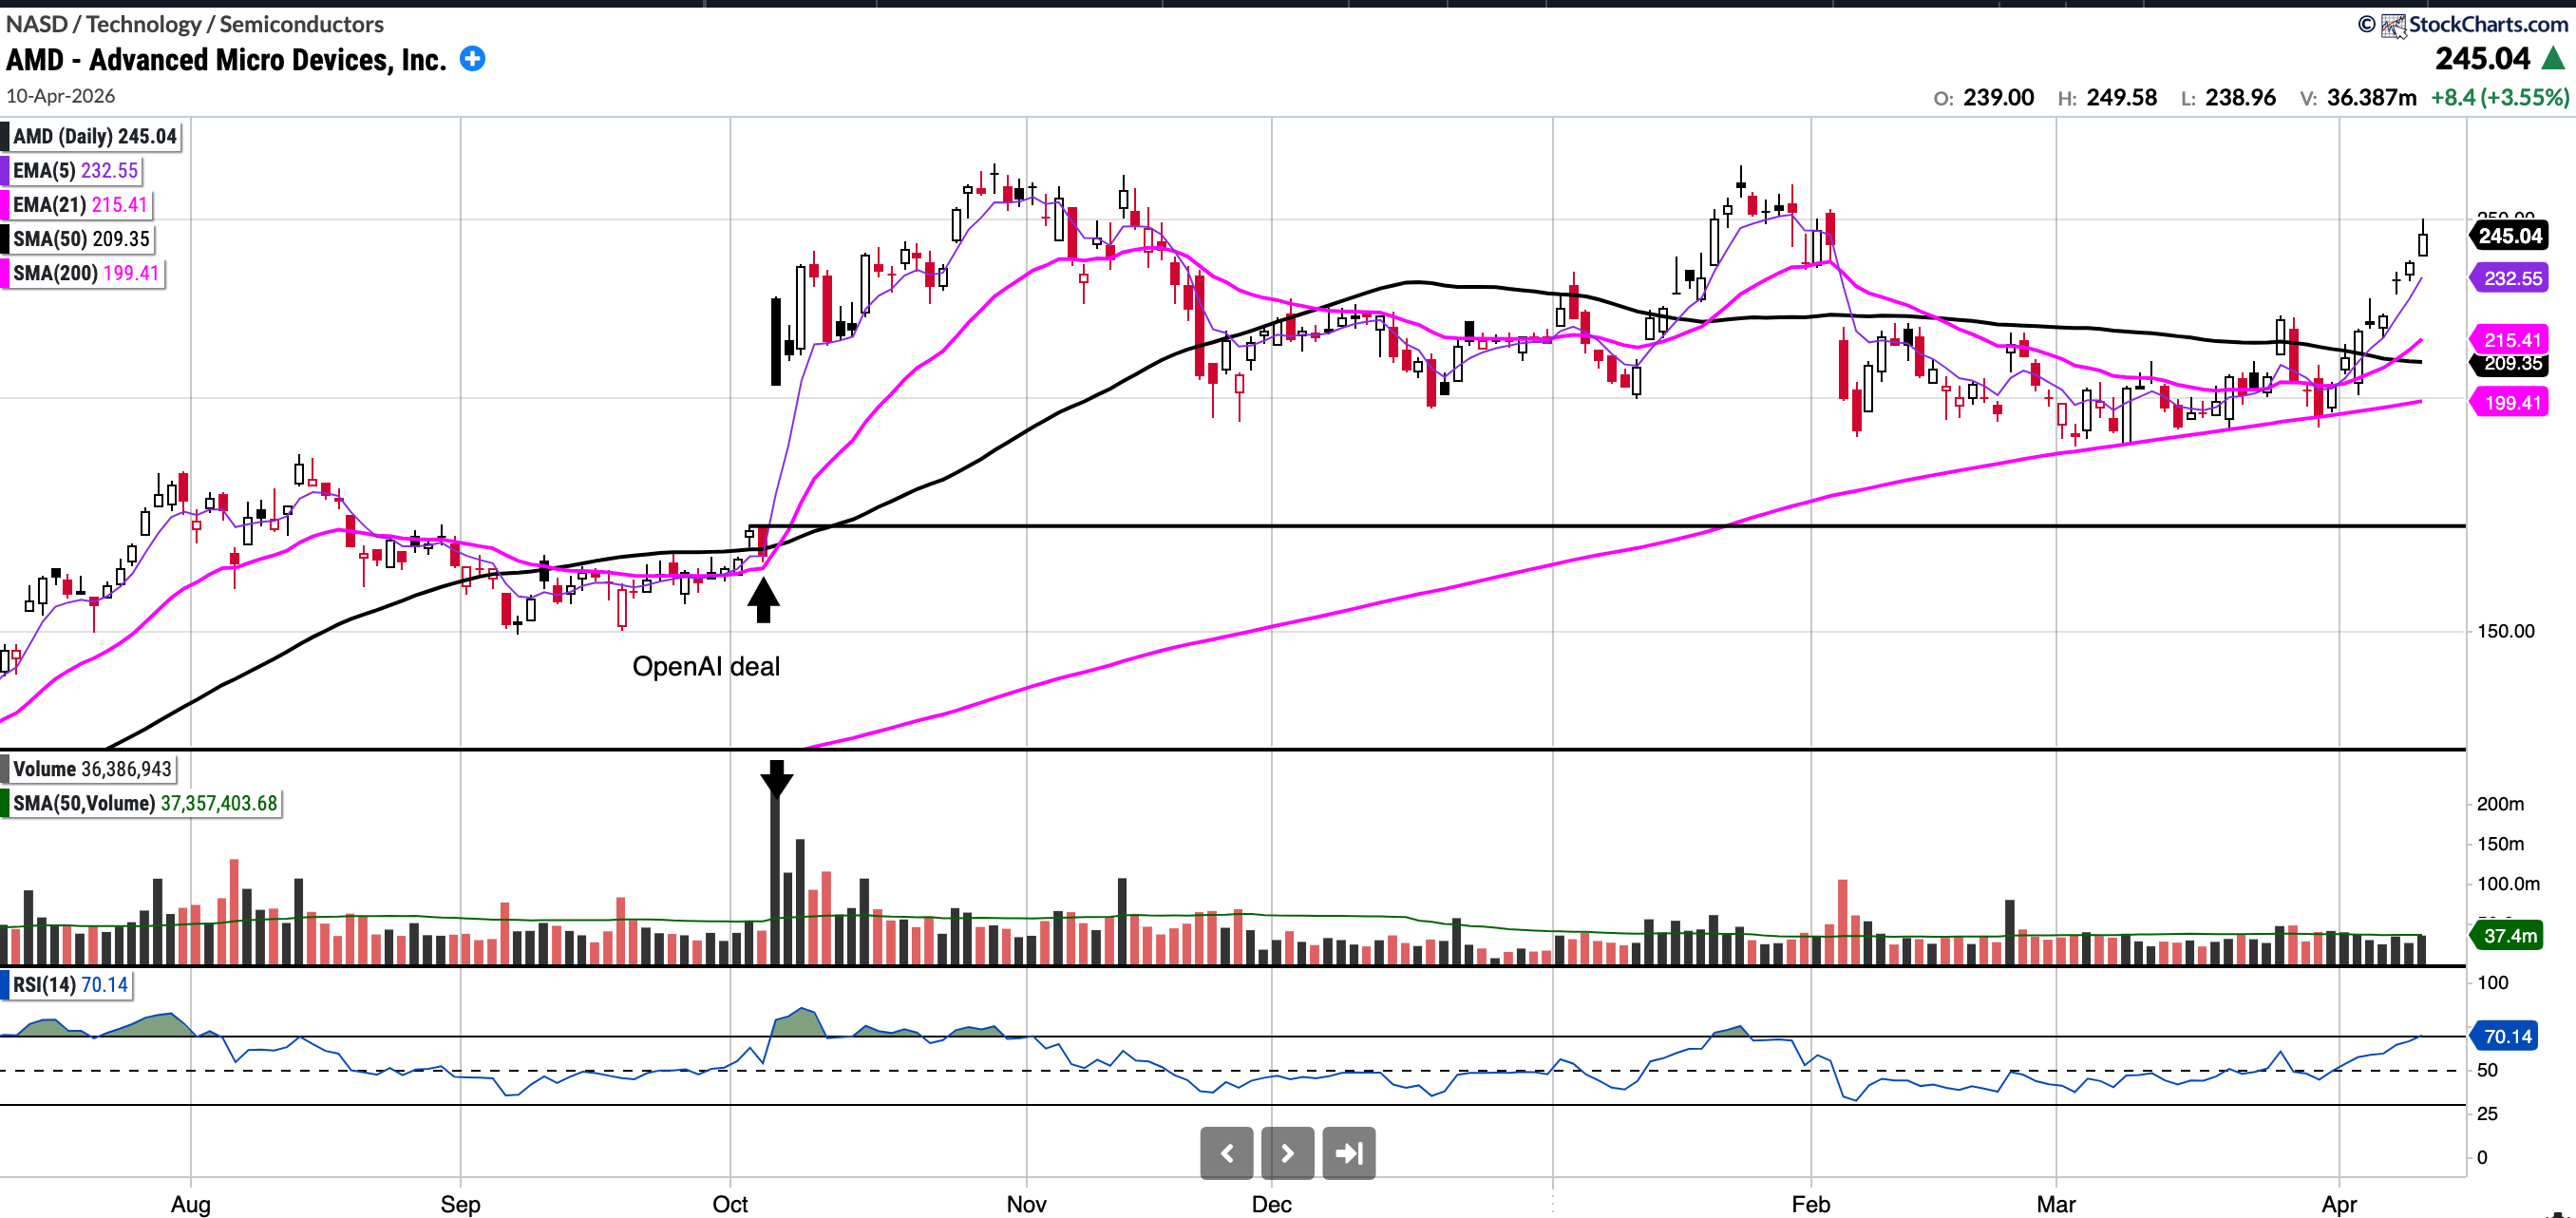Image resolution: width=2576 pixels, height=1218 pixels.
Task: Click the AMD (Daily) legend entry
Action: pos(94,136)
